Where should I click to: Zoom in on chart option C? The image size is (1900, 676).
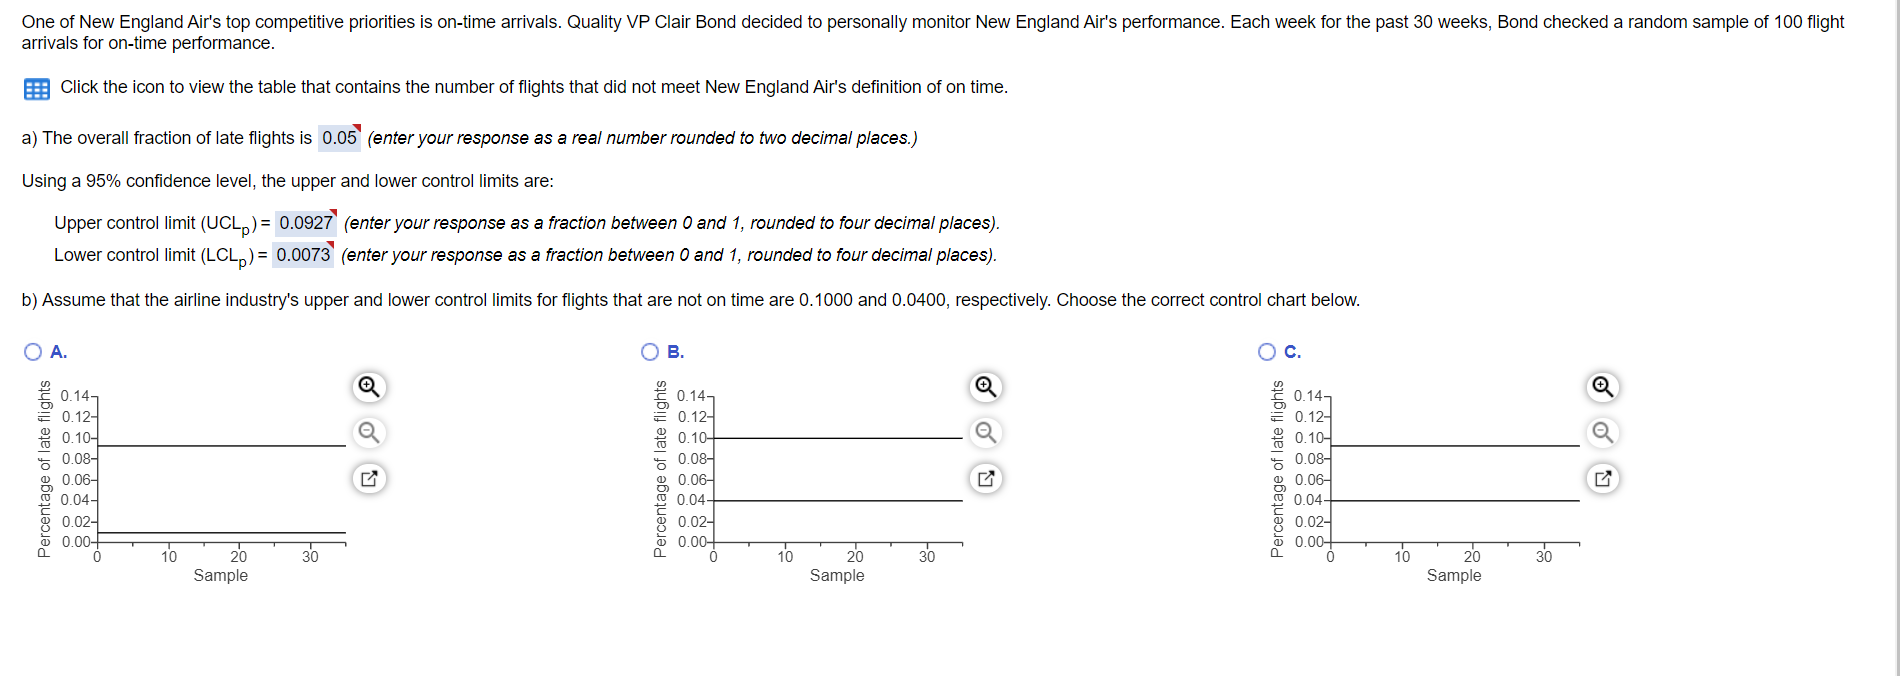click(x=1601, y=386)
